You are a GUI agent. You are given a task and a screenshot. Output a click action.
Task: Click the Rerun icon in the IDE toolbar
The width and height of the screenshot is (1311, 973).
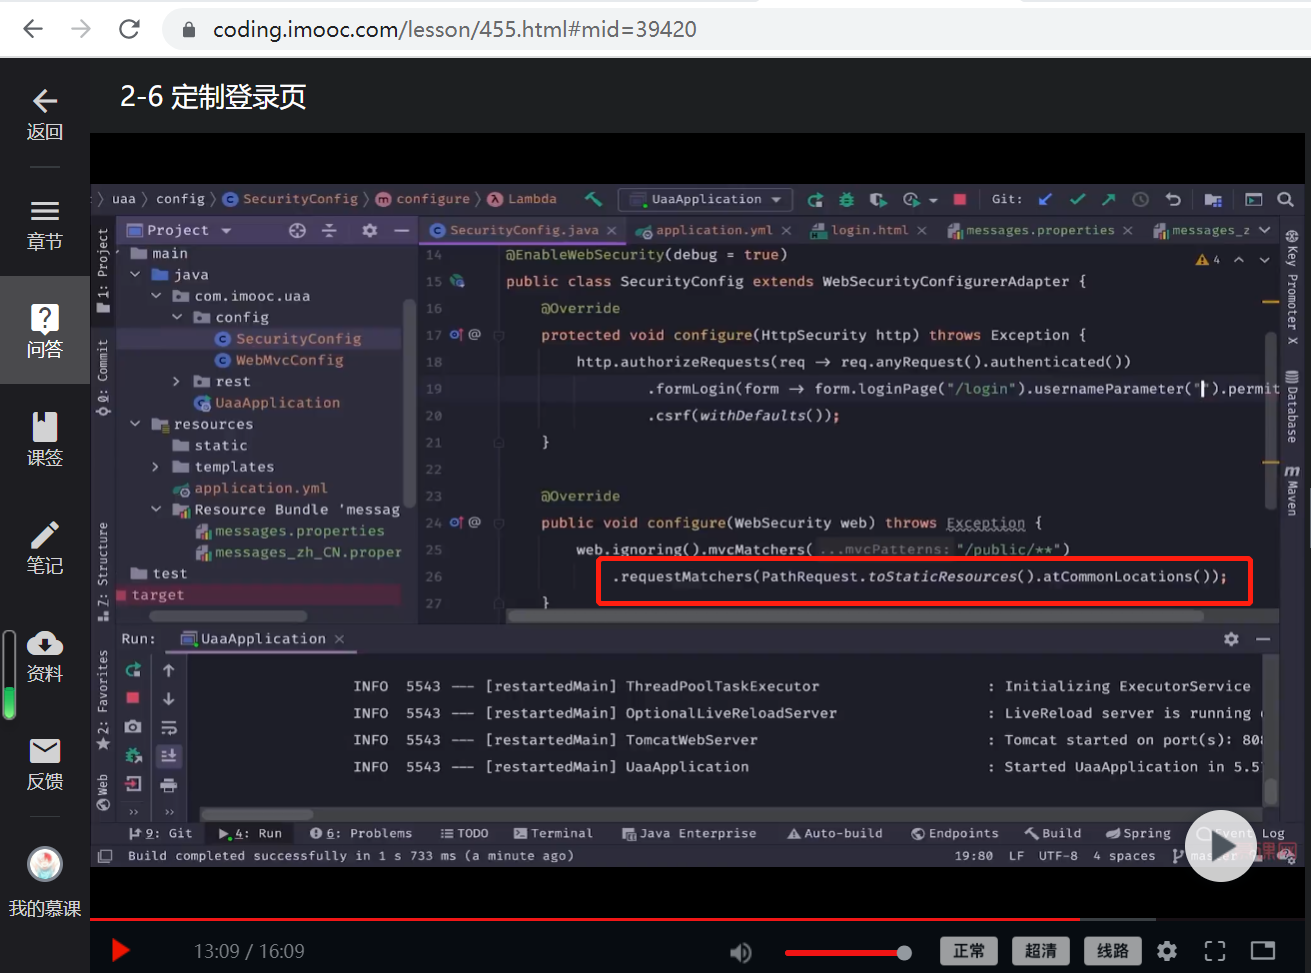816,200
